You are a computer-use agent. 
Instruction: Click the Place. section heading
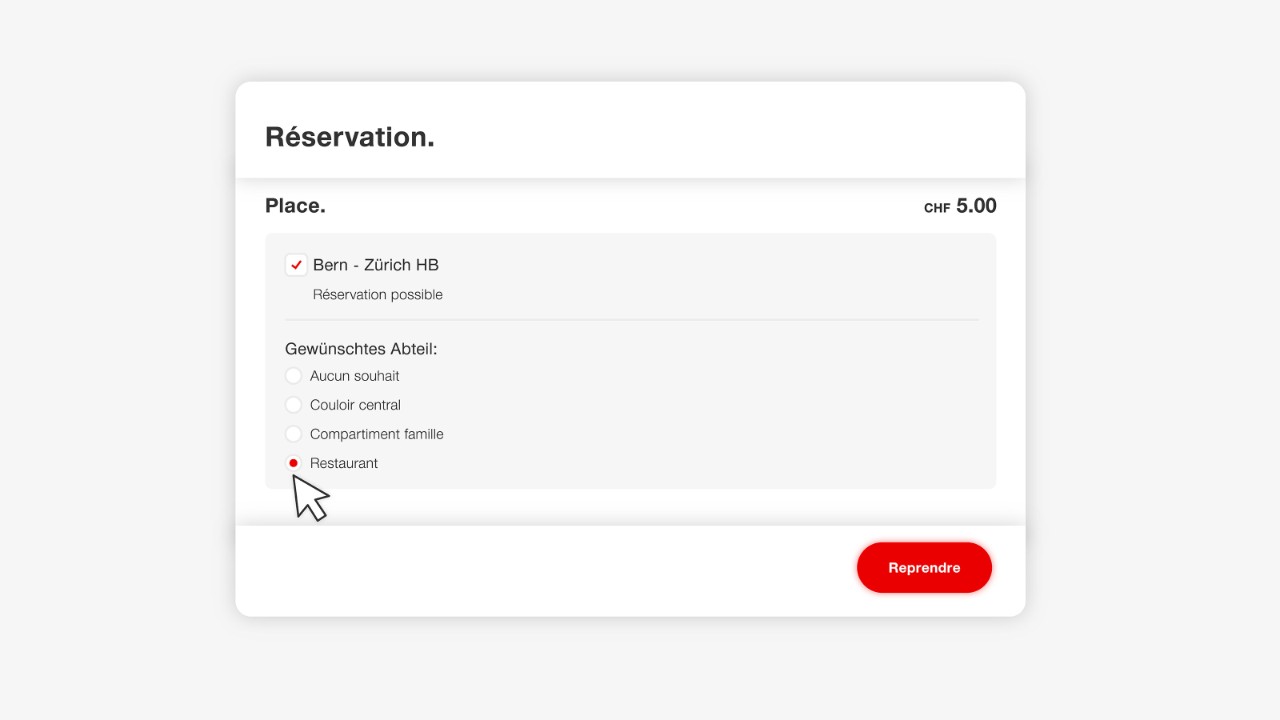click(295, 205)
